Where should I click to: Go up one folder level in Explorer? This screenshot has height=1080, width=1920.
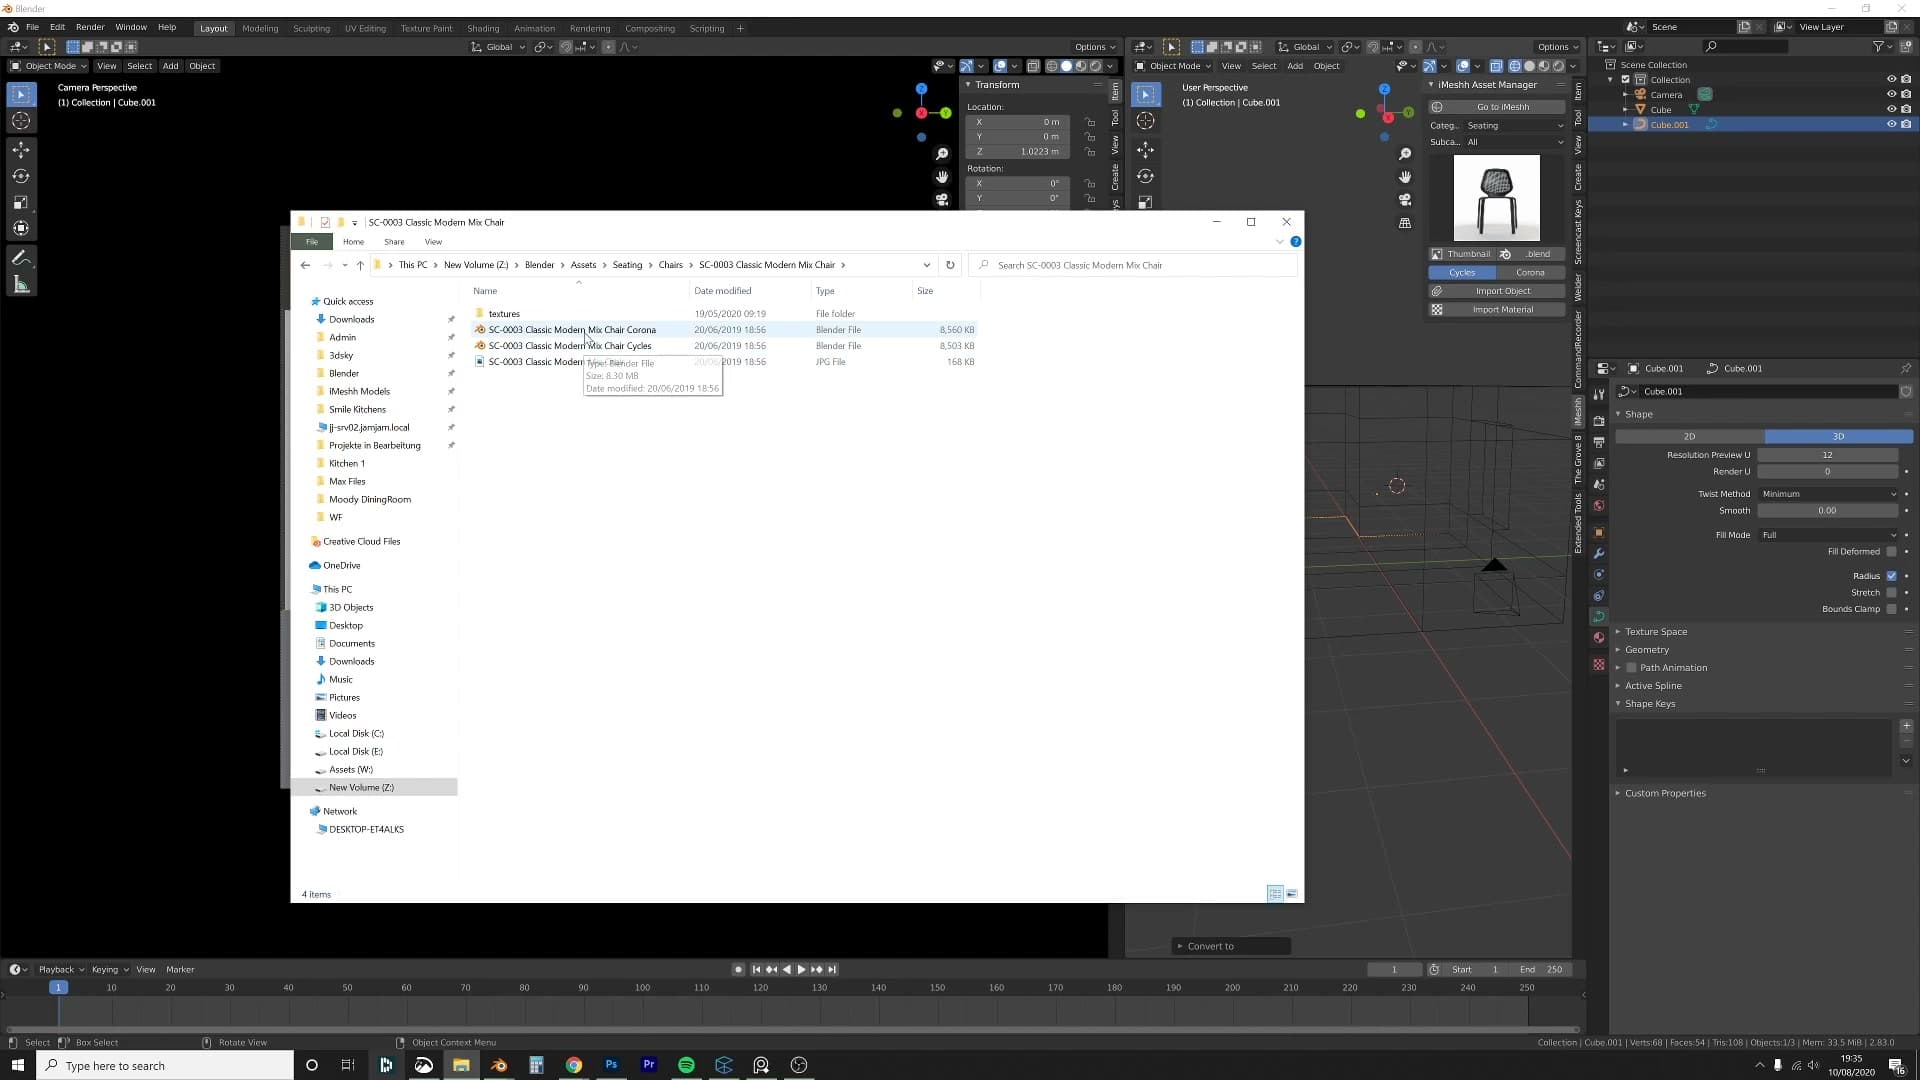pyautogui.click(x=360, y=265)
